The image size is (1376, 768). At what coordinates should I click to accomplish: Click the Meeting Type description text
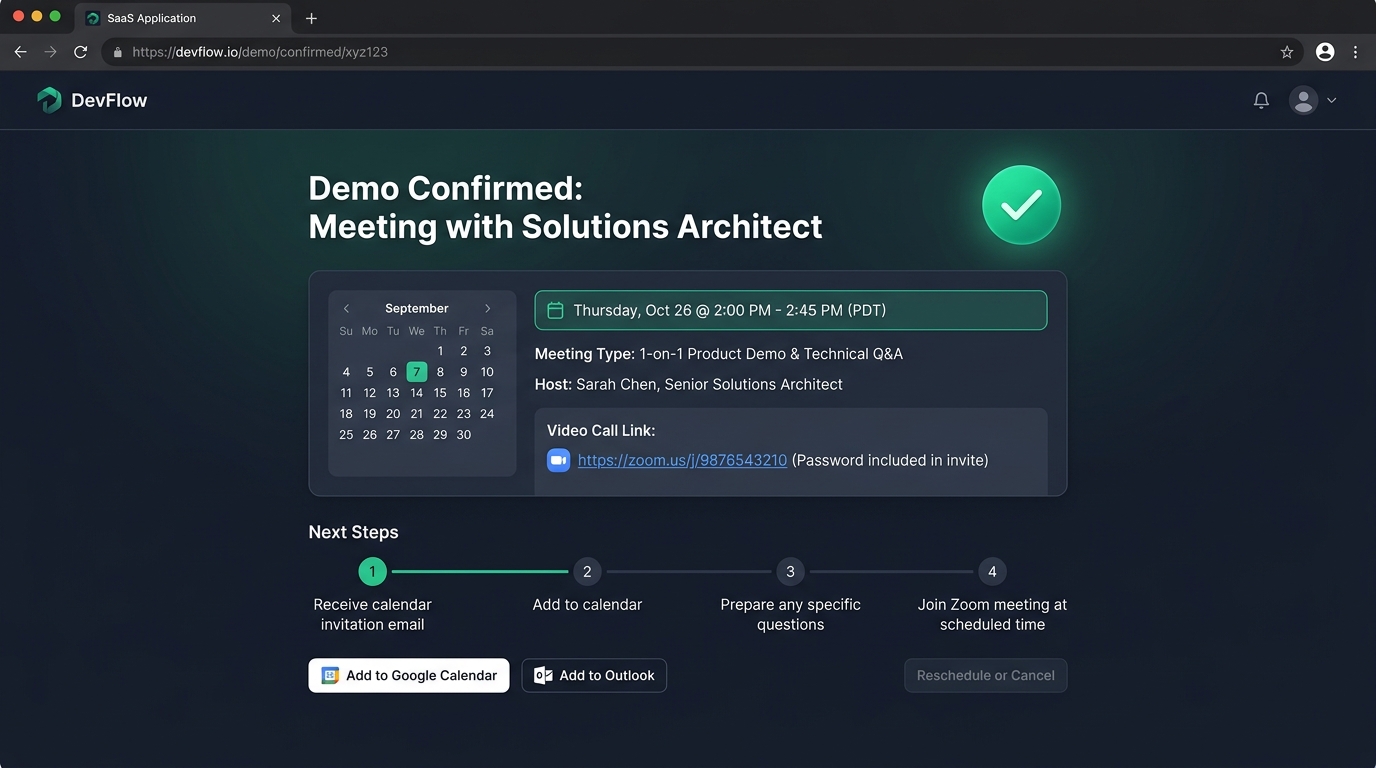pos(771,354)
